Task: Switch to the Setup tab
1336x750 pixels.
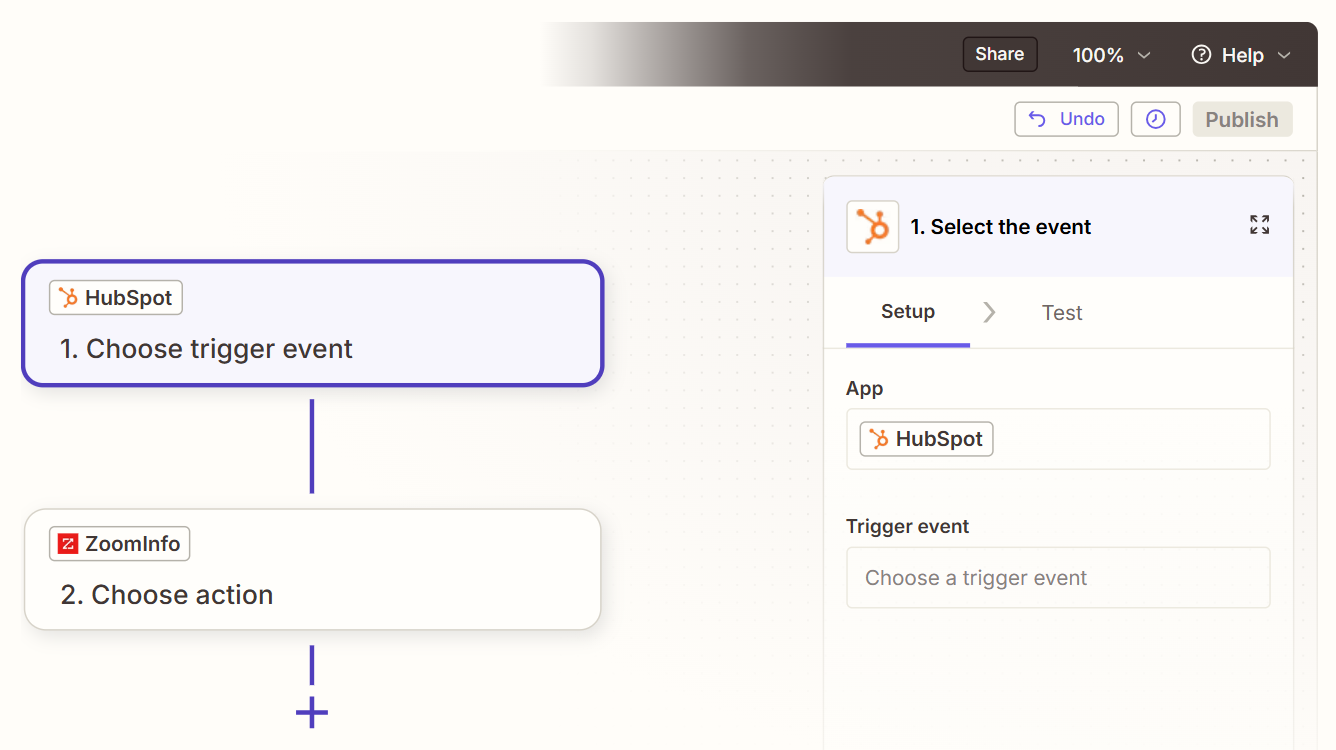Action: click(908, 312)
